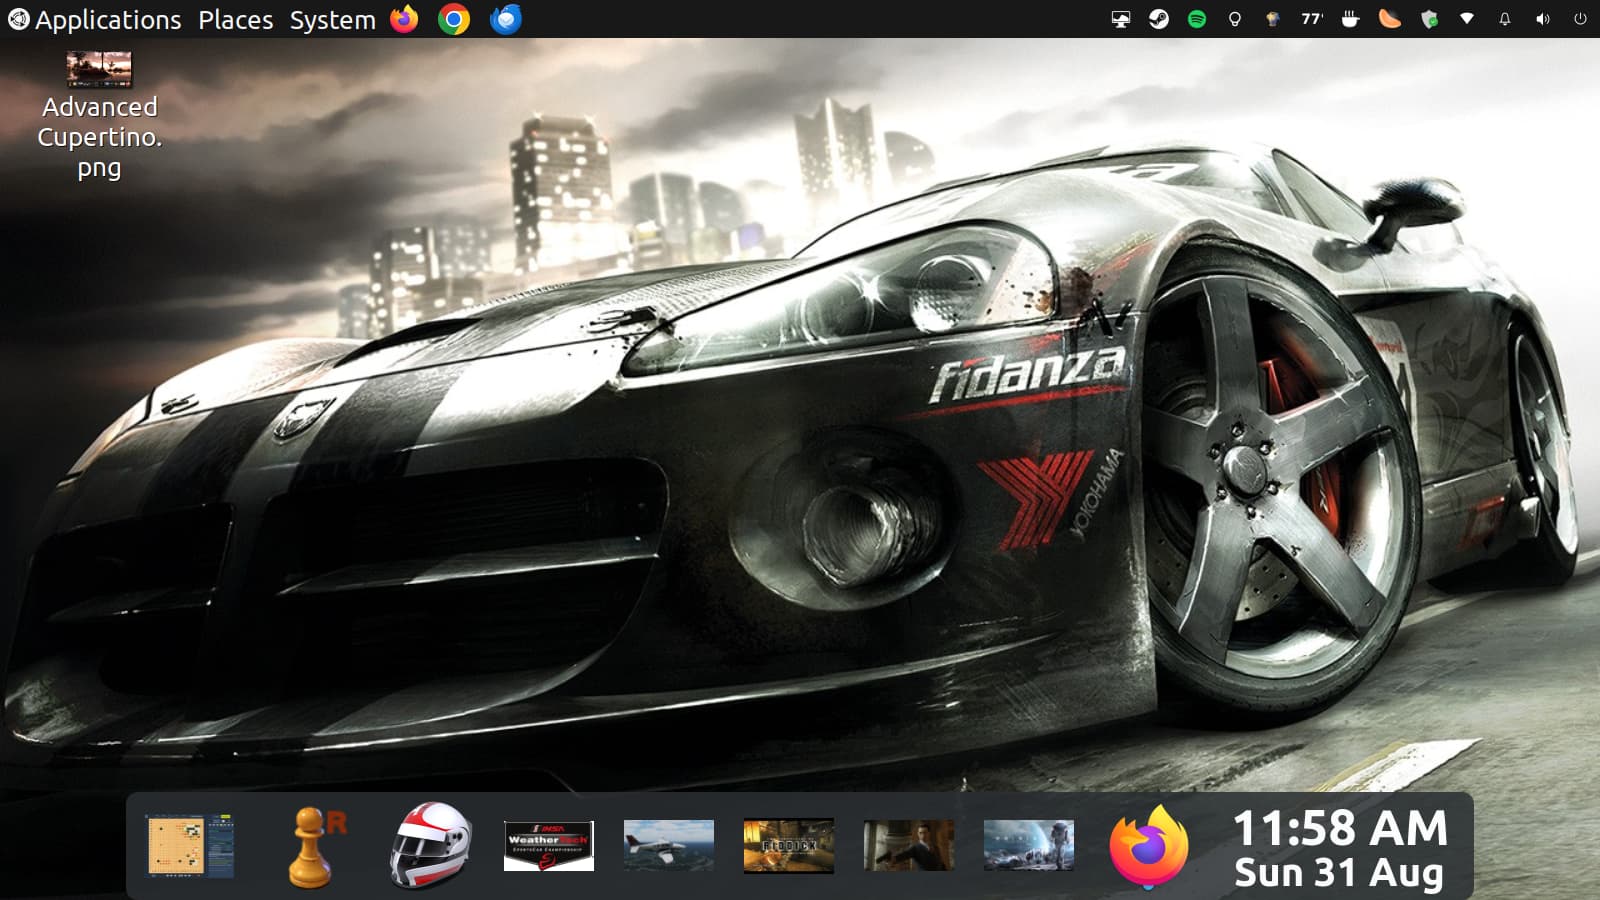This screenshot has width=1600, height=900.
Task: Open the Advanced Cupertino.png desktop file
Action: click(x=99, y=115)
